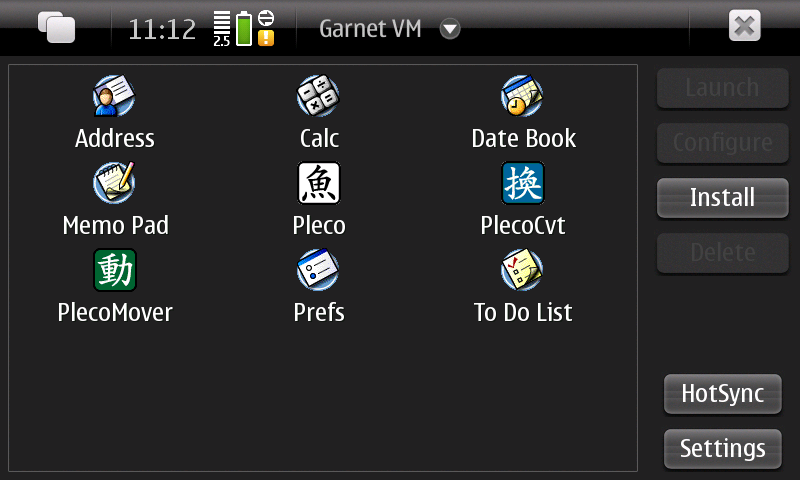This screenshot has width=800, height=480.
Task: Open the To Do List icon
Action: tap(522, 270)
